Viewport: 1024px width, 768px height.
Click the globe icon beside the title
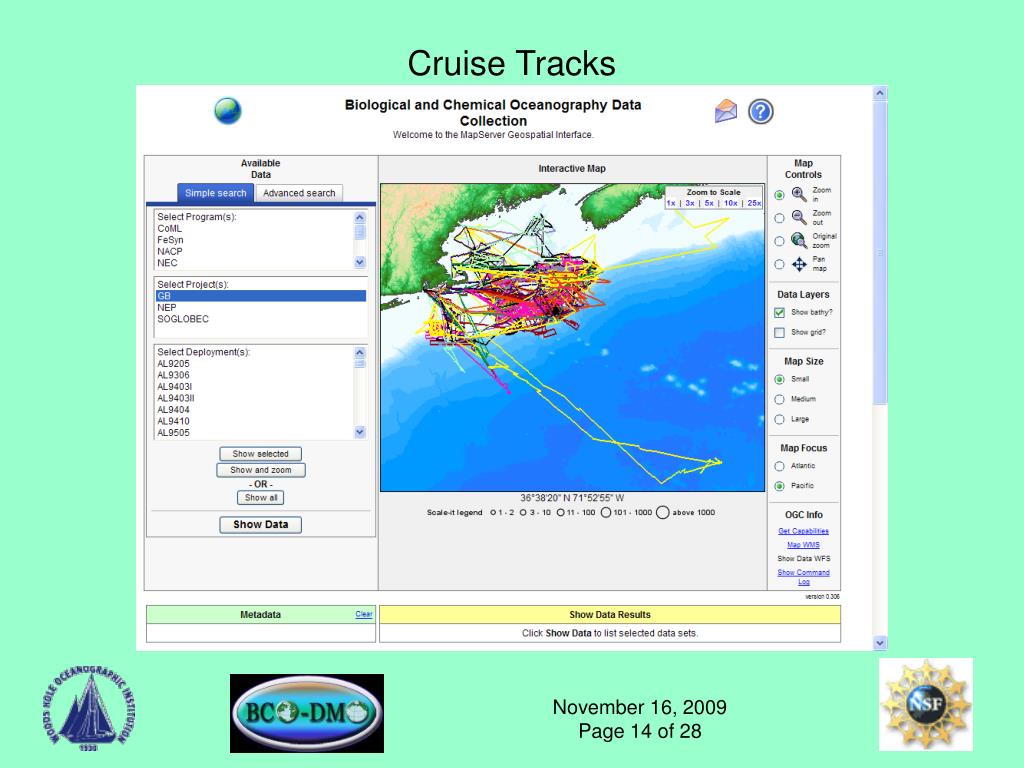pos(227,111)
